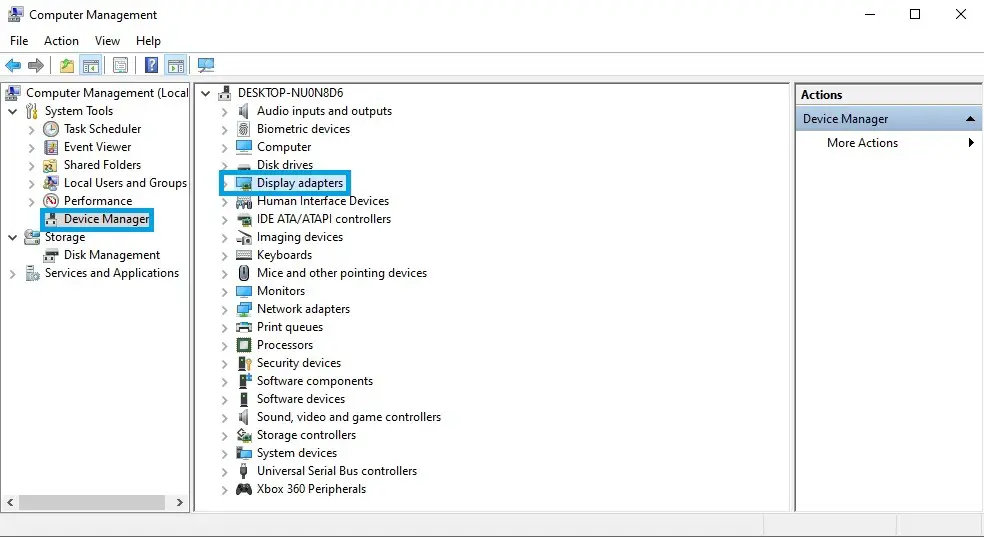Viewport: 984px width, 537px height.
Task: Click left pane scroll left arrow
Action: click(x=10, y=502)
